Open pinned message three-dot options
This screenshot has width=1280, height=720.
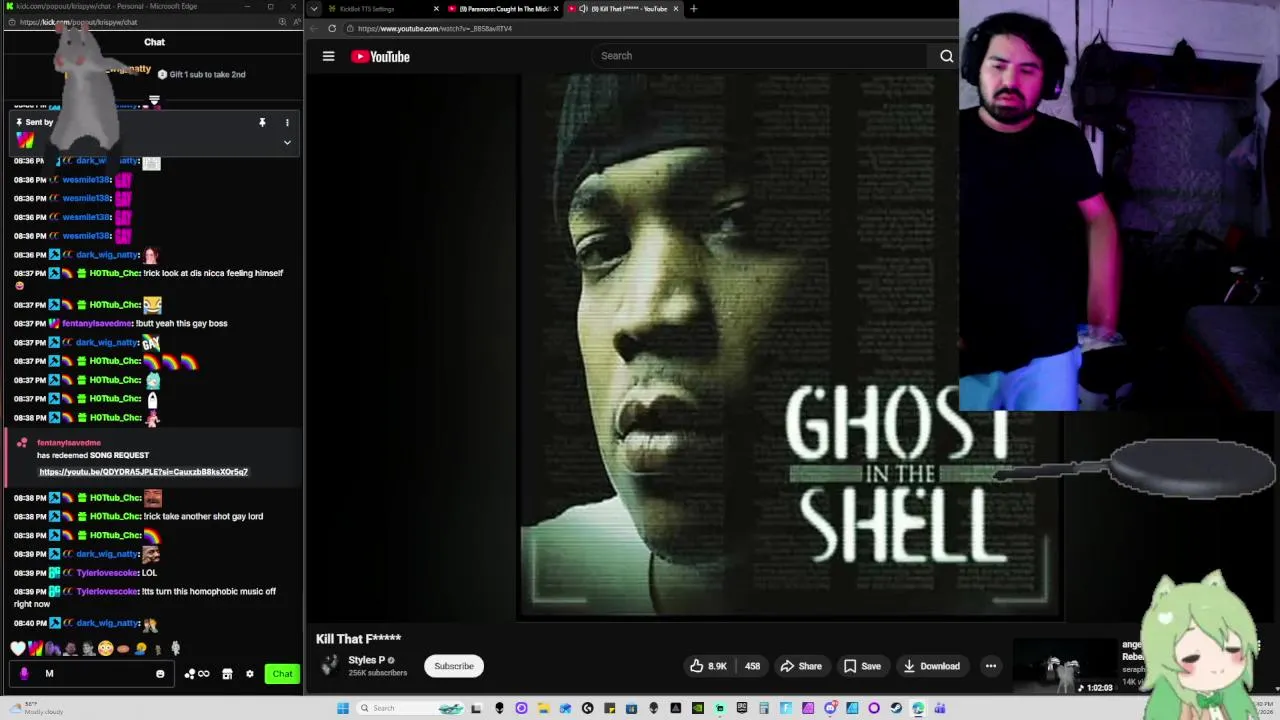click(287, 122)
